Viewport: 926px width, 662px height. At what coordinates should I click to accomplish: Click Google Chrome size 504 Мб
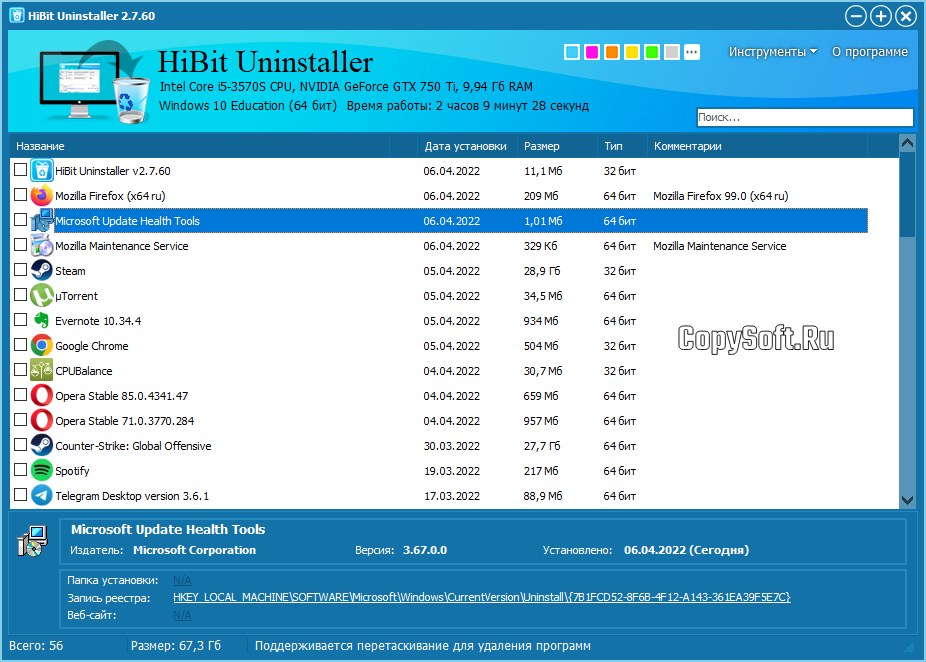541,346
